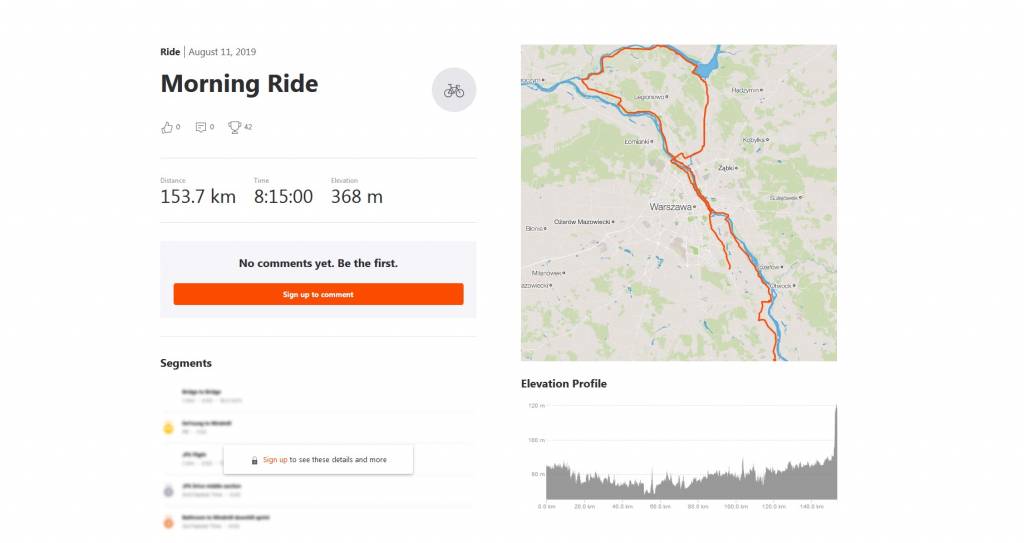
Task: Select the silver medal segment icon
Action: point(168,490)
